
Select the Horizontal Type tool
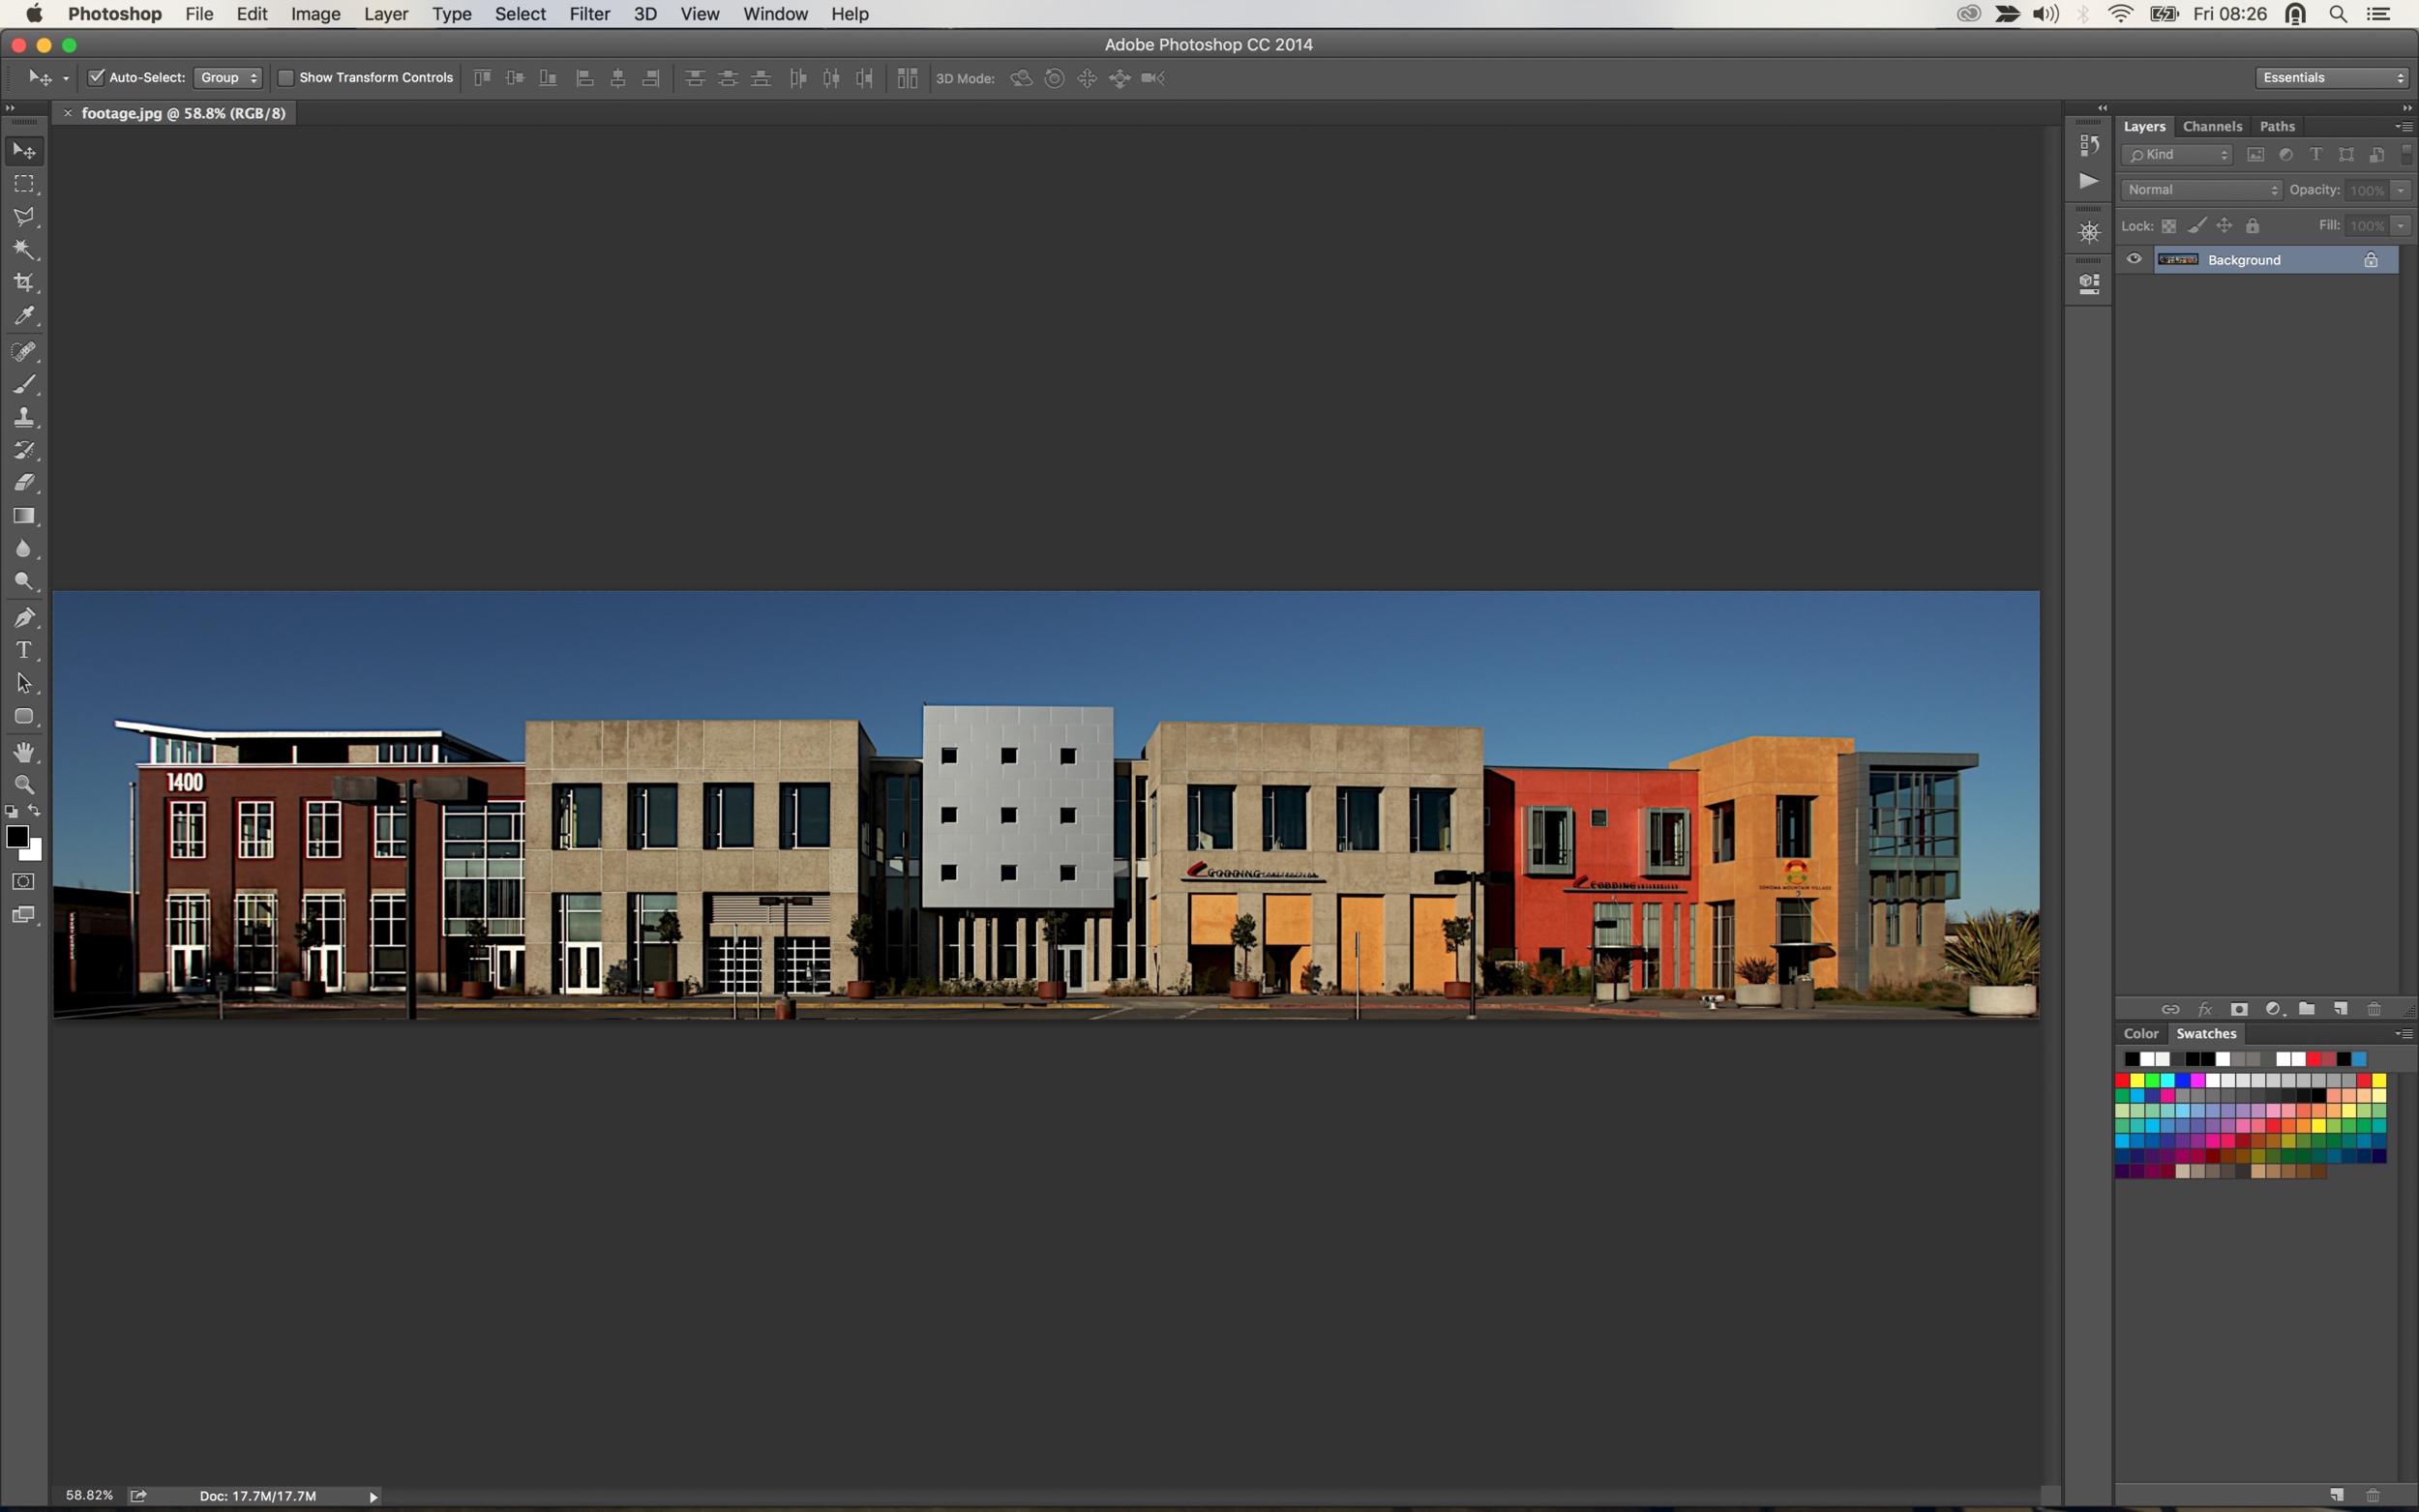click(x=24, y=650)
